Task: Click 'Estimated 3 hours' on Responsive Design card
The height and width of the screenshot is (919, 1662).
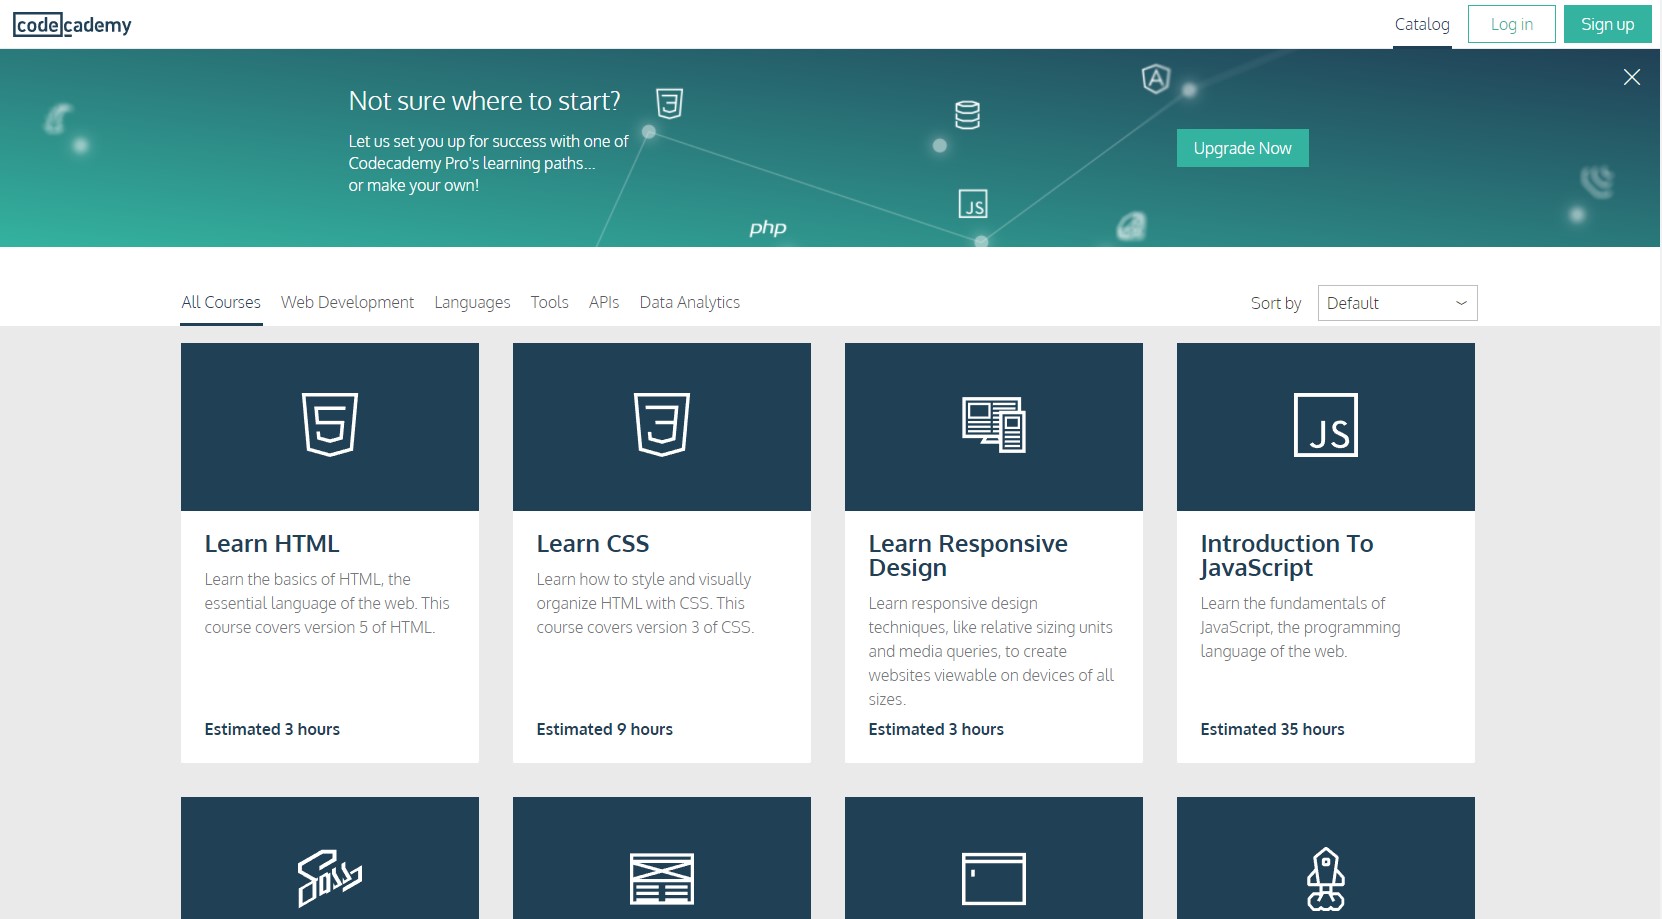Action: (x=936, y=729)
